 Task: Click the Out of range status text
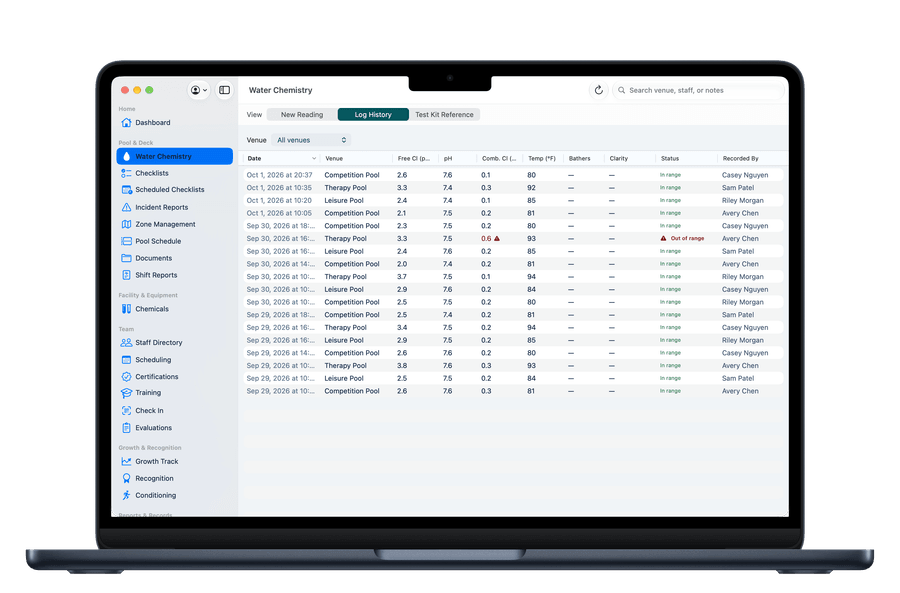click(687, 238)
